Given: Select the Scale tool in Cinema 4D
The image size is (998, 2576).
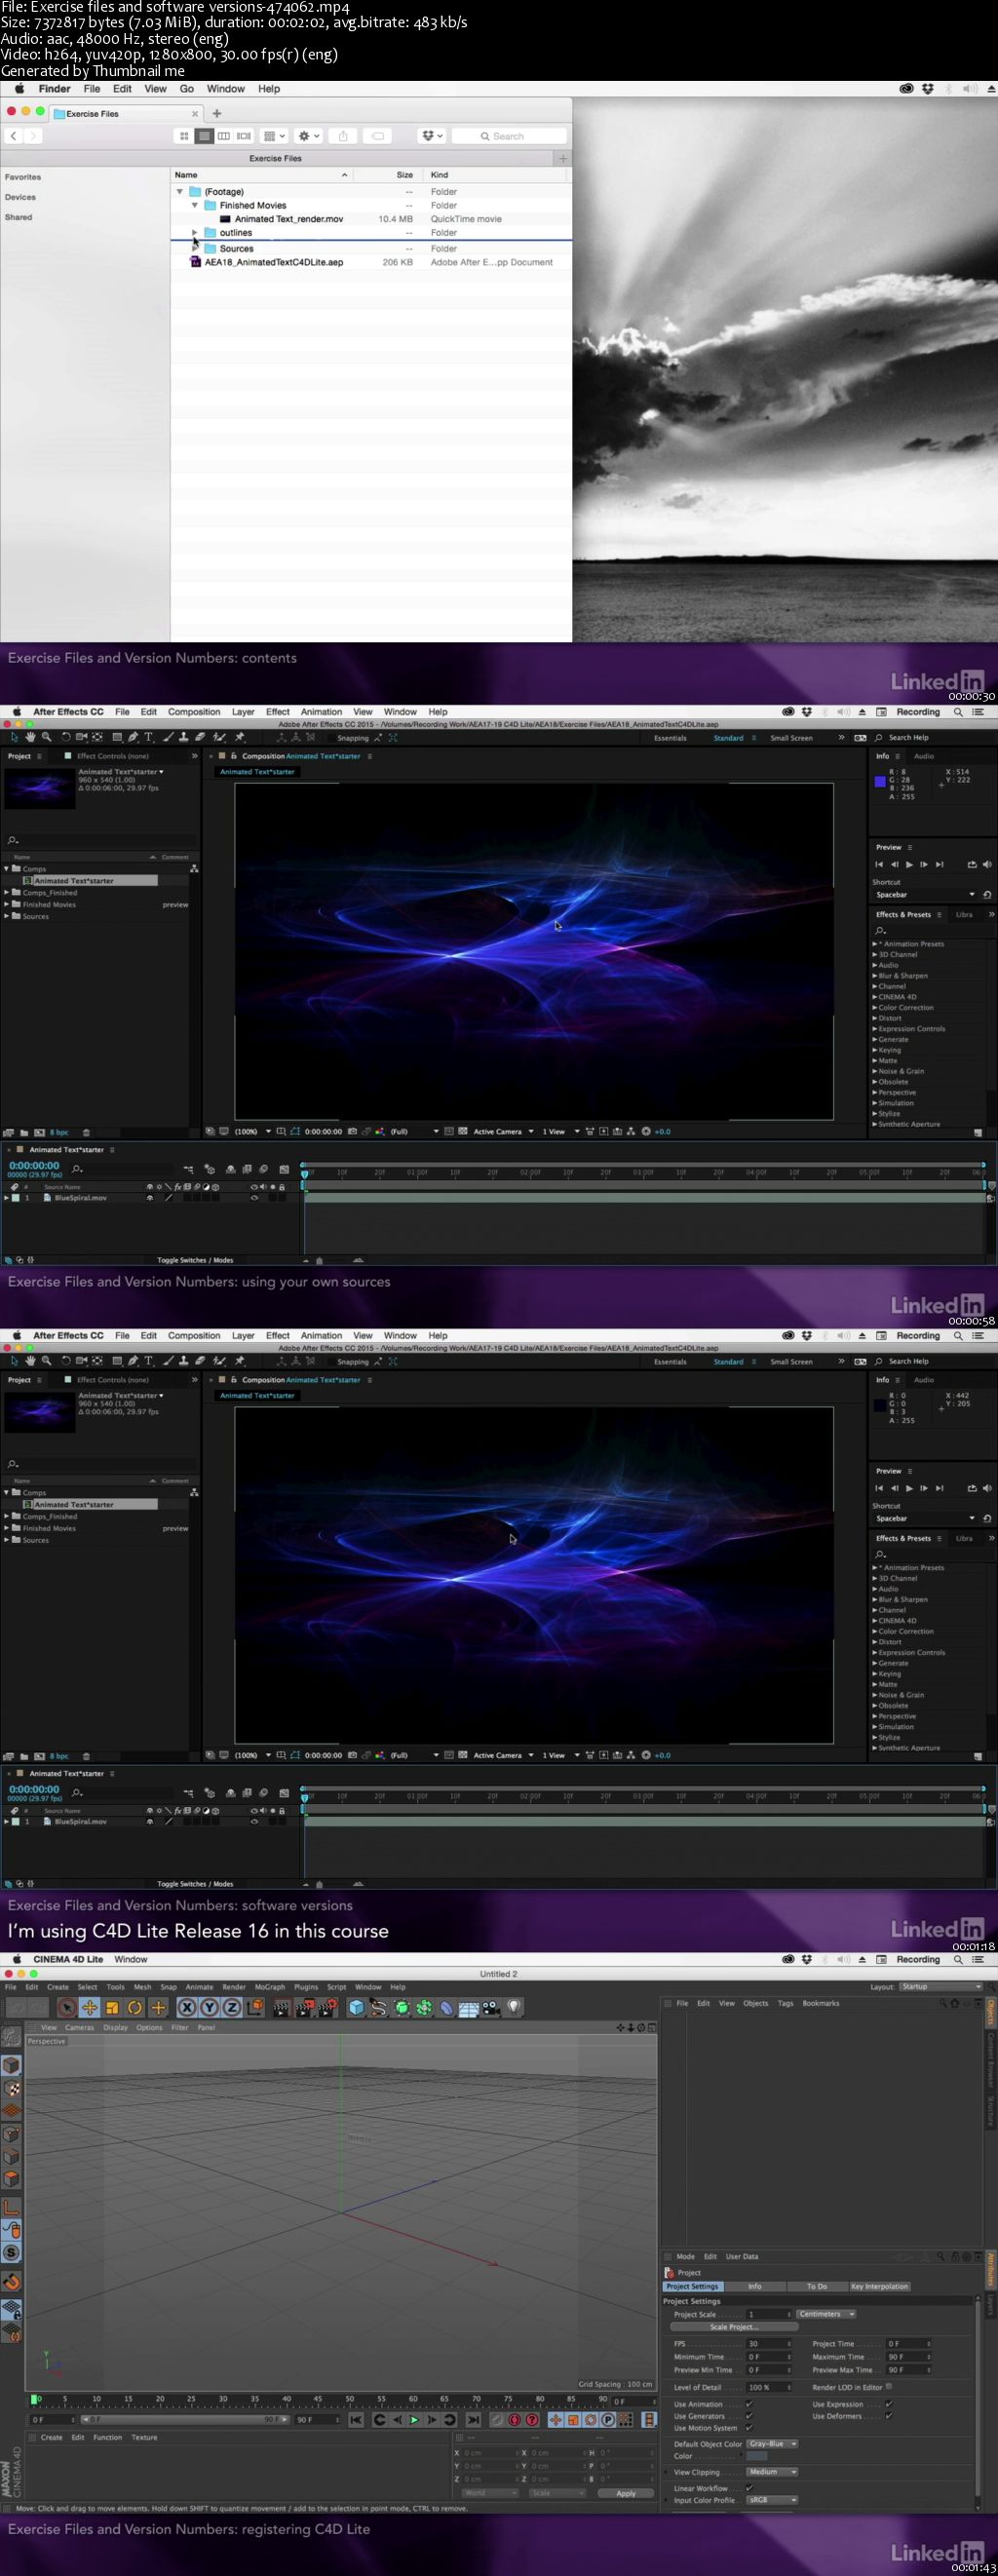Looking at the screenshot, I should (x=112, y=2007).
